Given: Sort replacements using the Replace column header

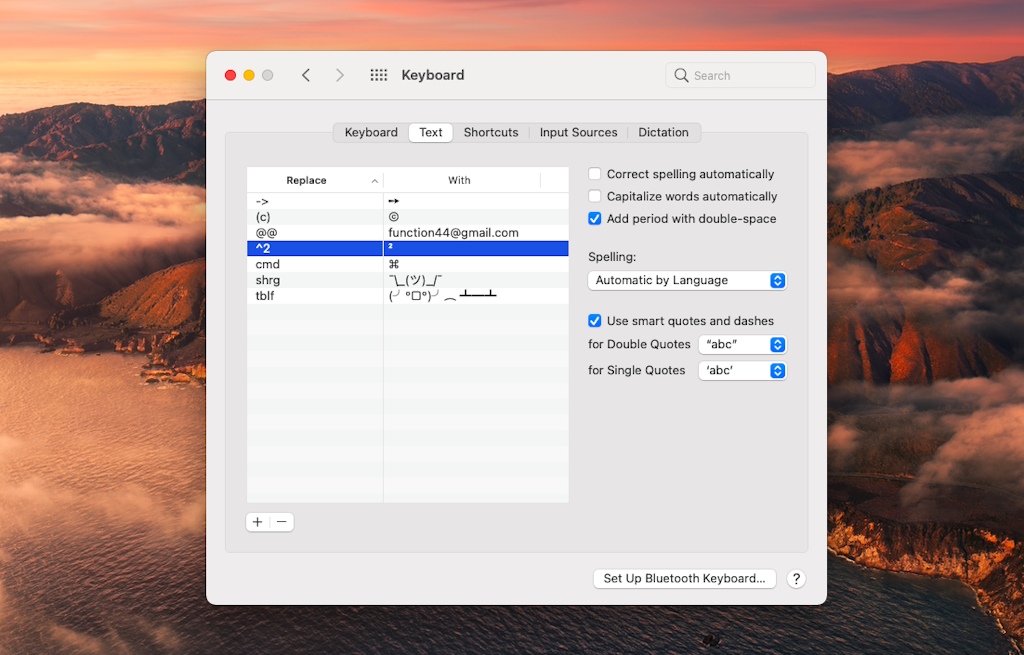Looking at the screenshot, I should click(x=307, y=180).
